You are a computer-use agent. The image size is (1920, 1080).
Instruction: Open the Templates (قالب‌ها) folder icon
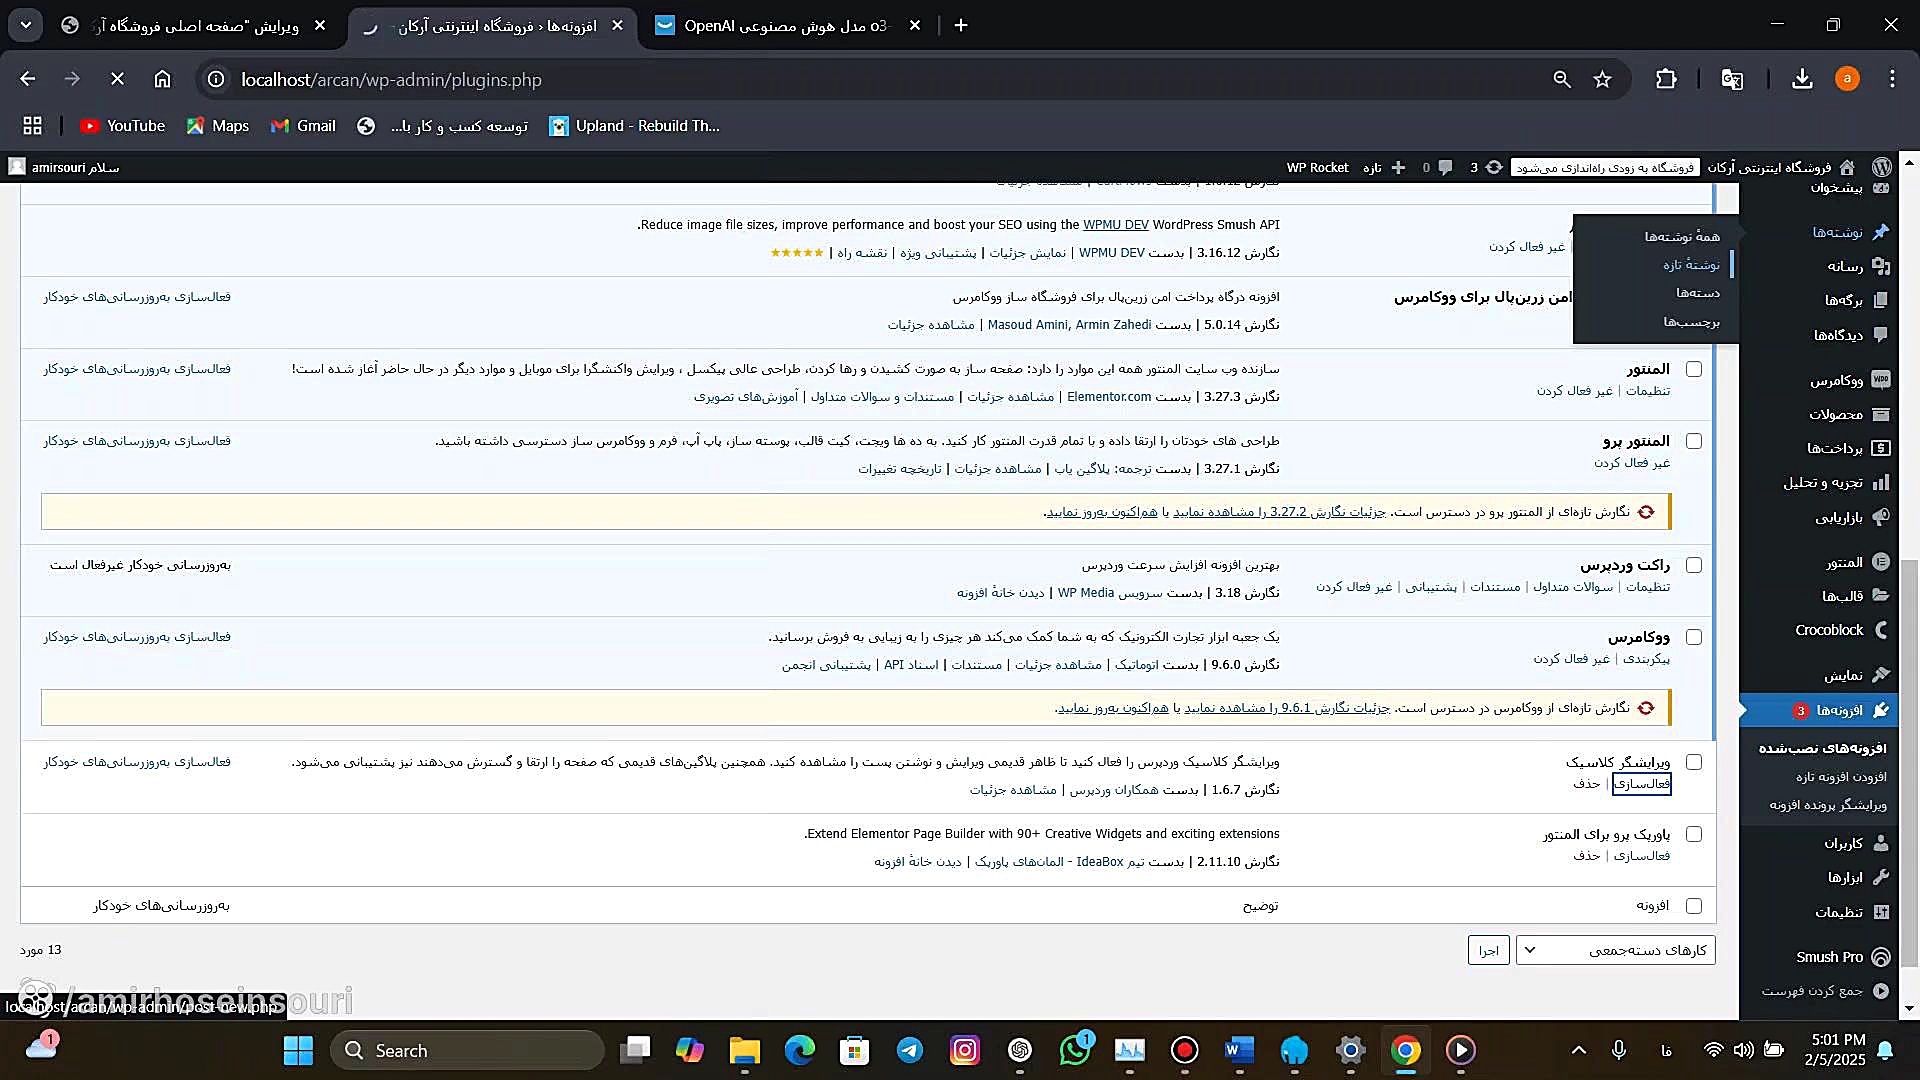pyautogui.click(x=1880, y=596)
